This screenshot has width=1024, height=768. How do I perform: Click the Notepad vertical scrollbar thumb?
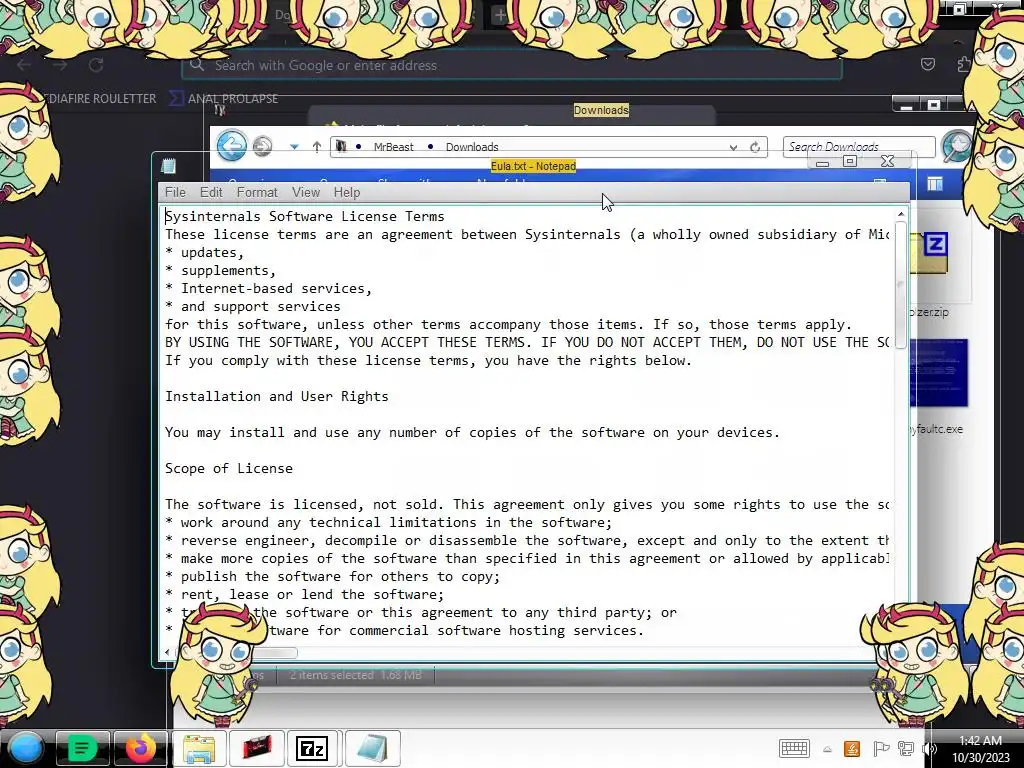pos(901,286)
